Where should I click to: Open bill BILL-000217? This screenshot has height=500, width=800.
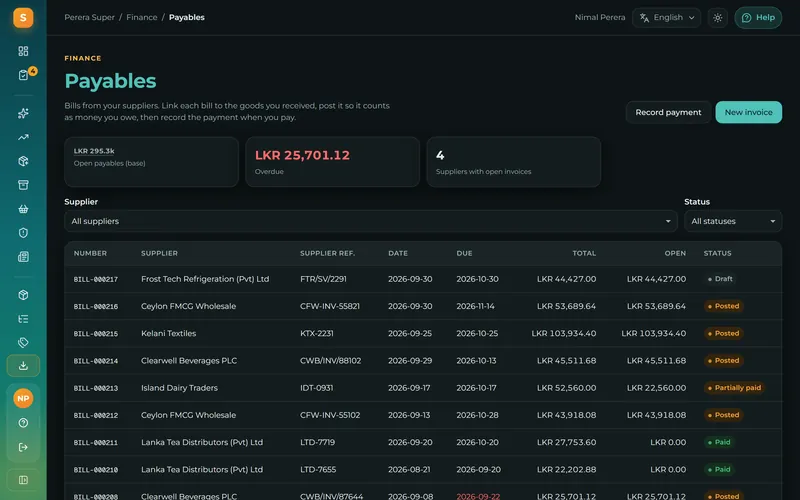click(x=95, y=279)
